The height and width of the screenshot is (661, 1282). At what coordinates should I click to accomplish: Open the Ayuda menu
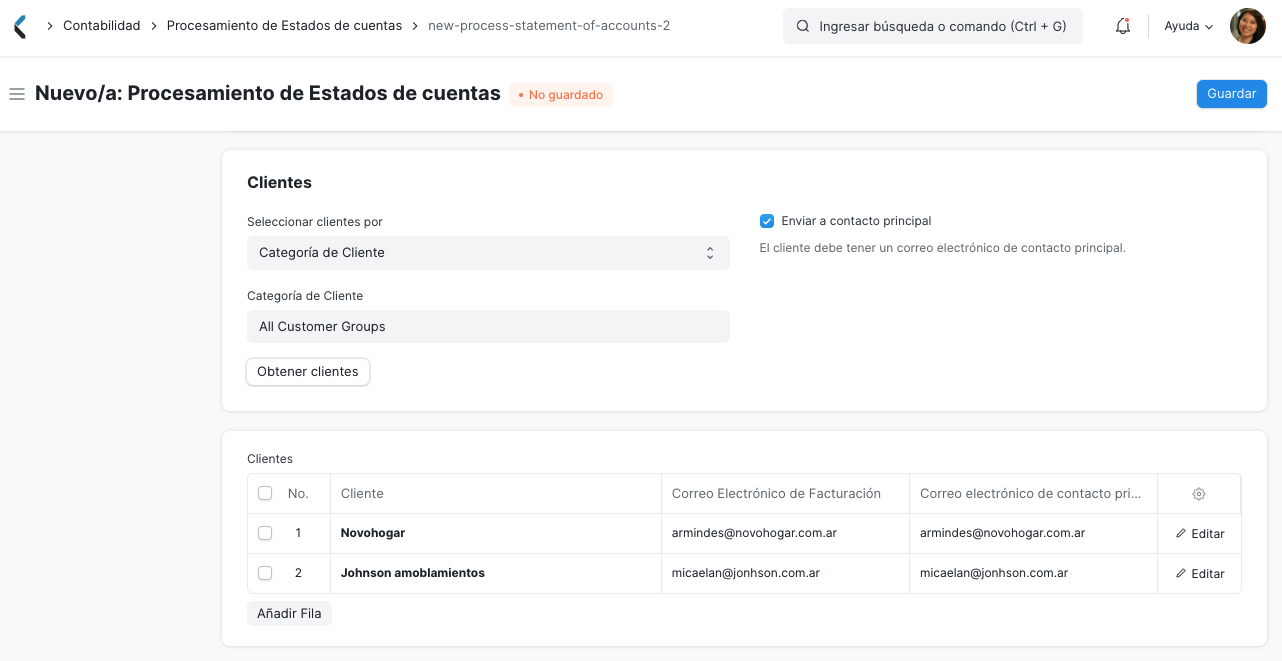click(1187, 25)
